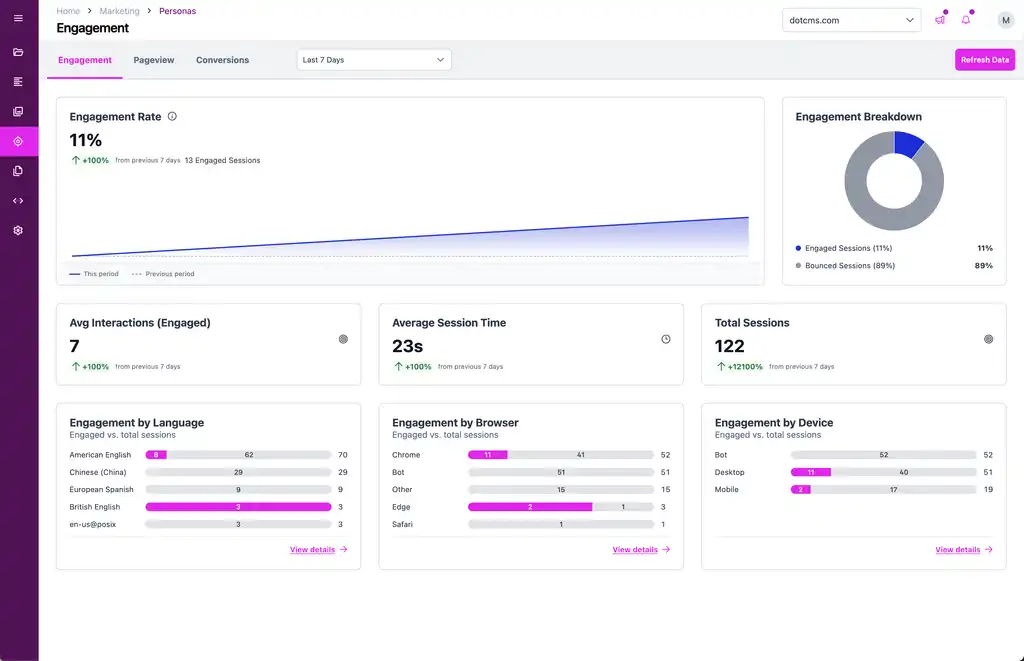Click the 13 Engaged Sessions text
The height and width of the screenshot is (661, 1024).
[x=222, y=160]
